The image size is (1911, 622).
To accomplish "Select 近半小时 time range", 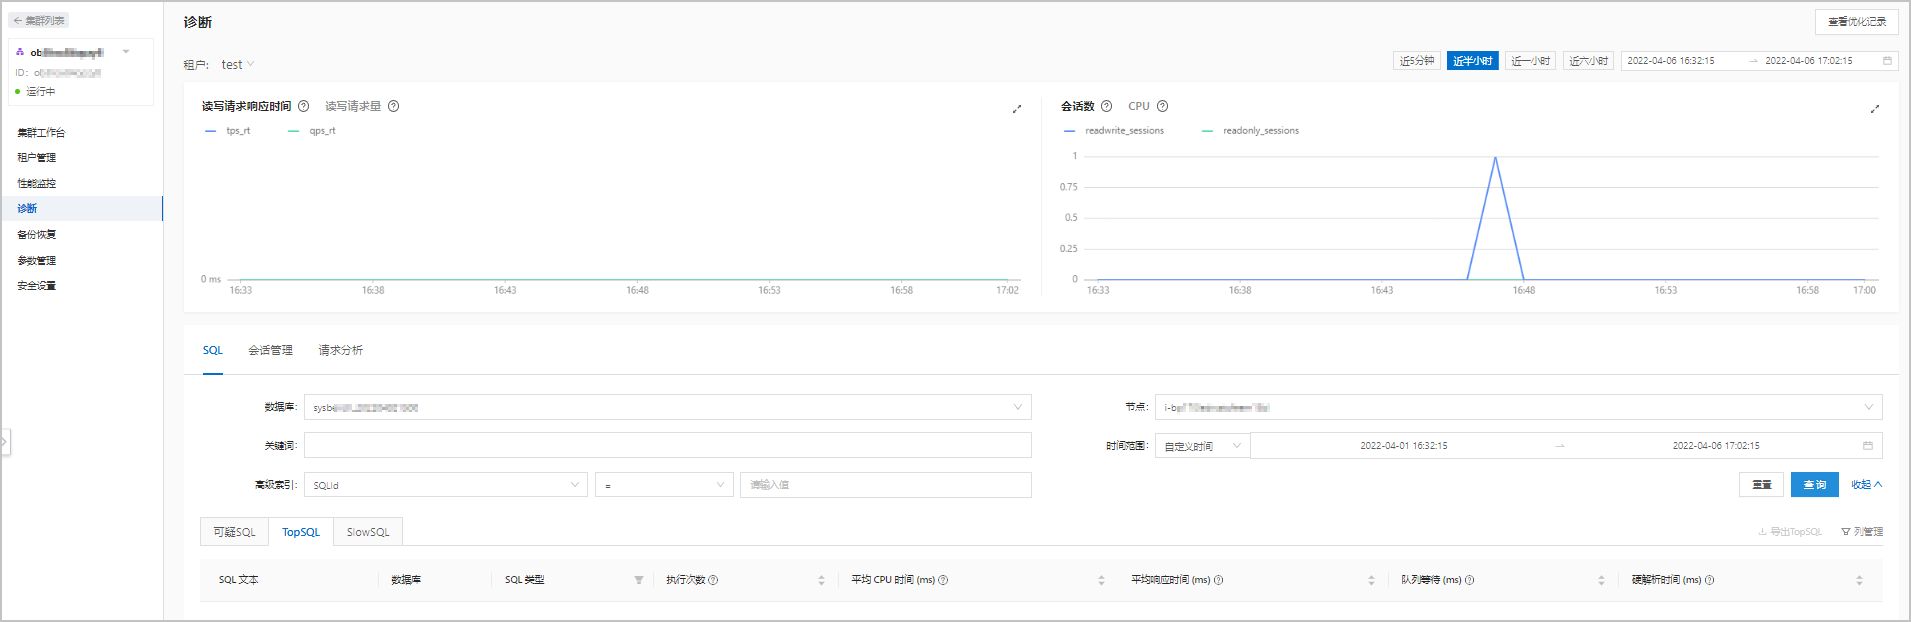I will click(1472, 61).
